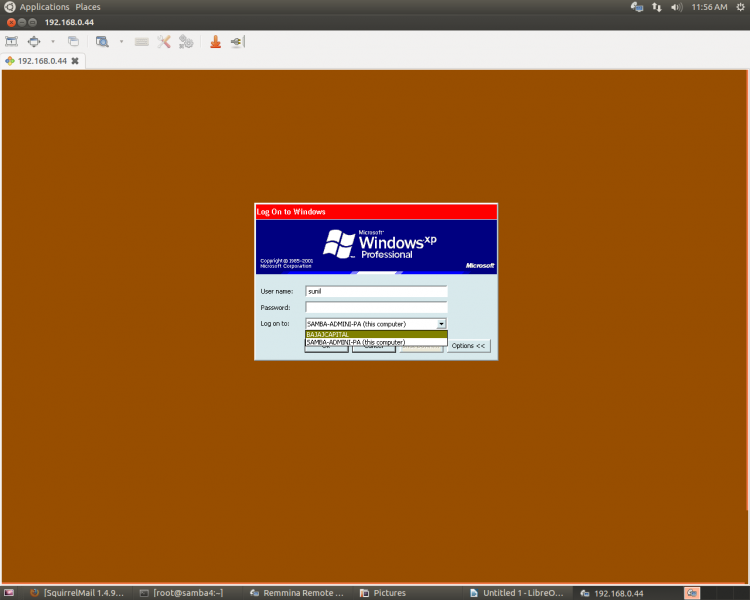This screenshot has height=600, width=750.
Task: Open preferences wrench-and-screwdriver icon
Action: tap(164, 42)
